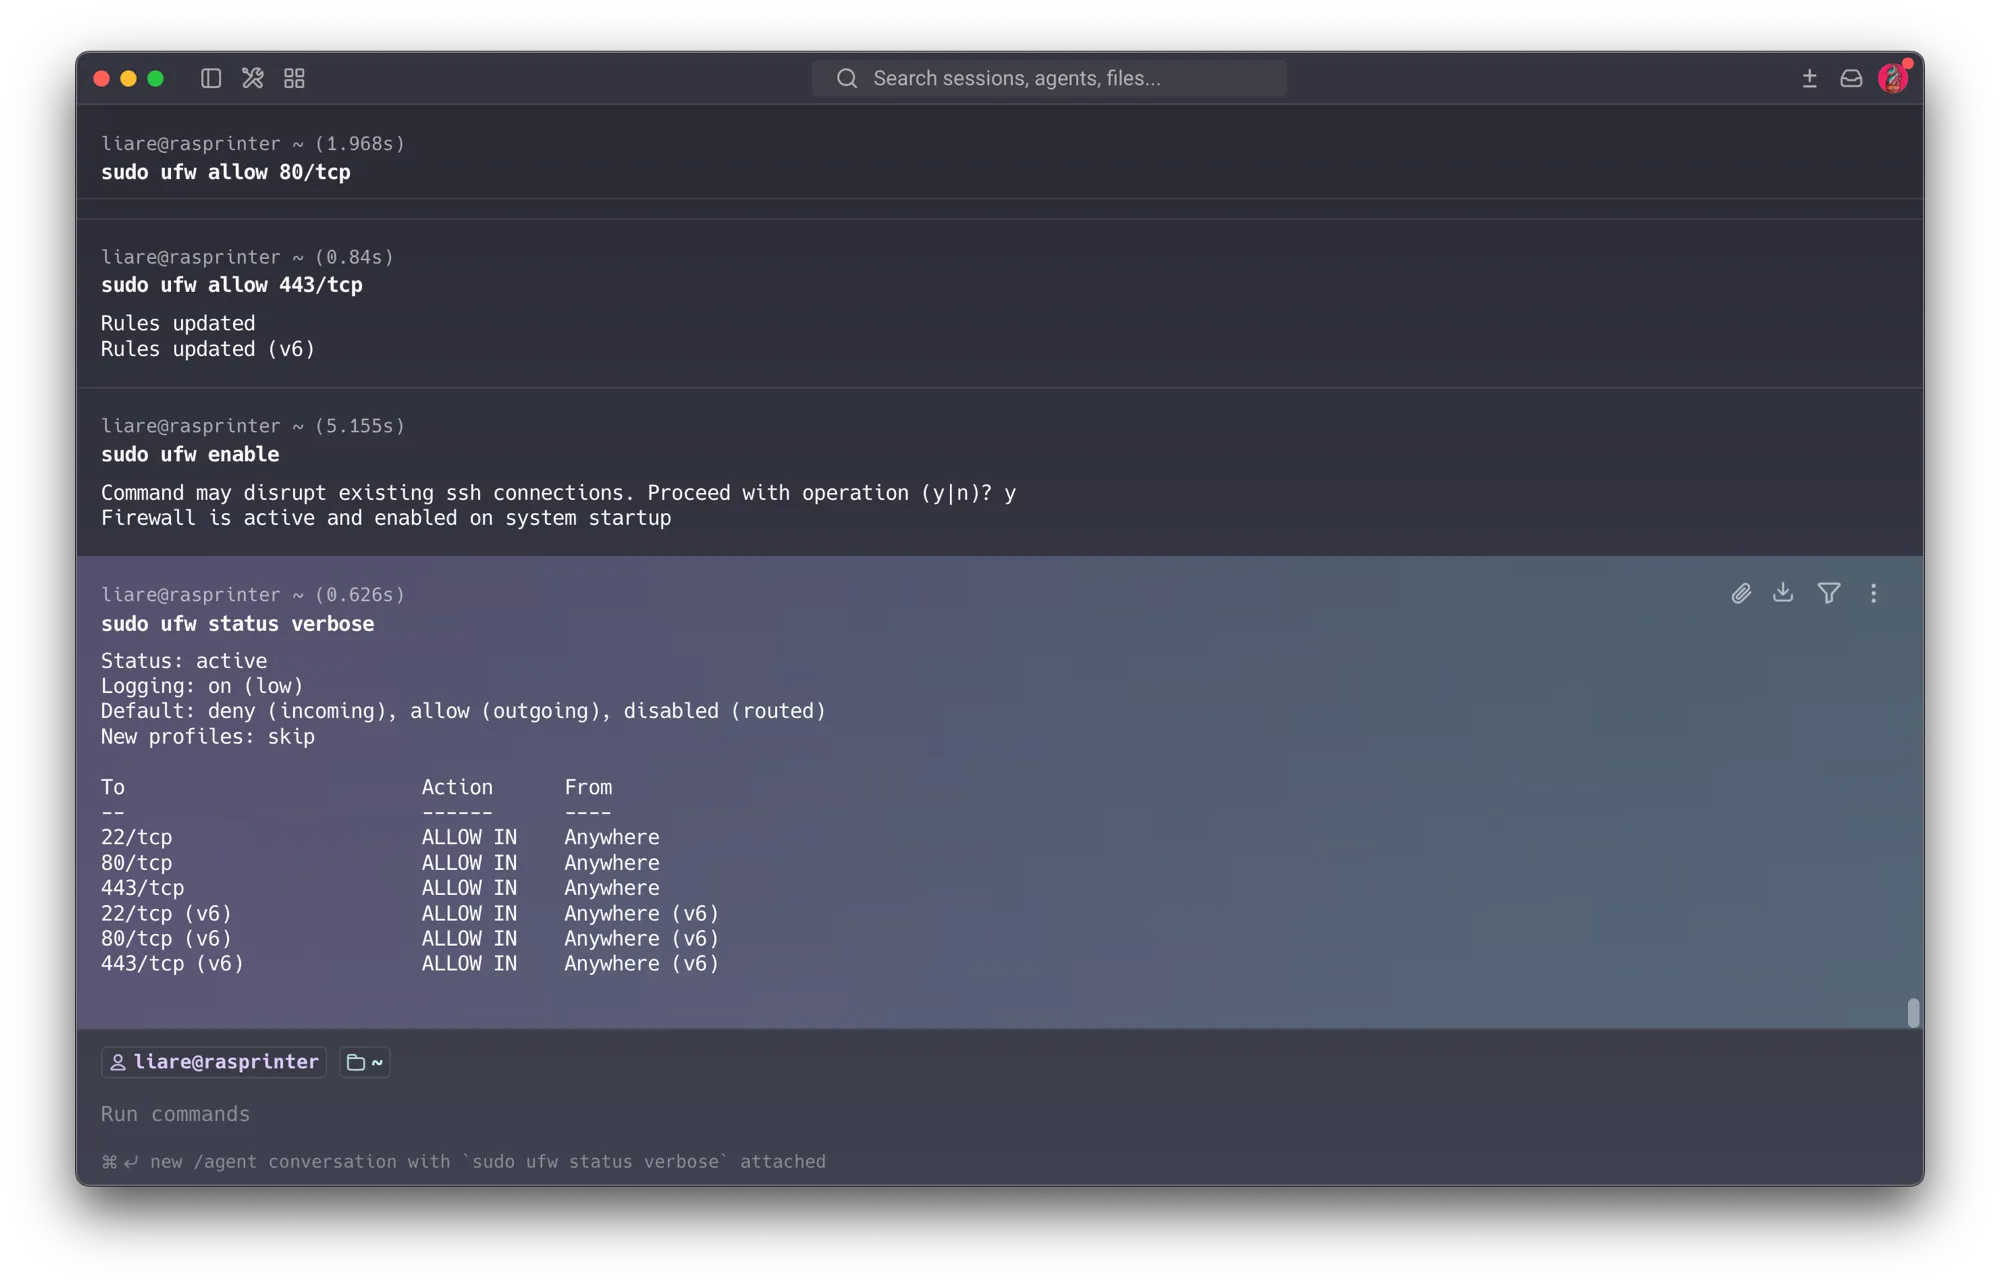Click 'Firewall is active and enabled' line

tap(386, 518)
